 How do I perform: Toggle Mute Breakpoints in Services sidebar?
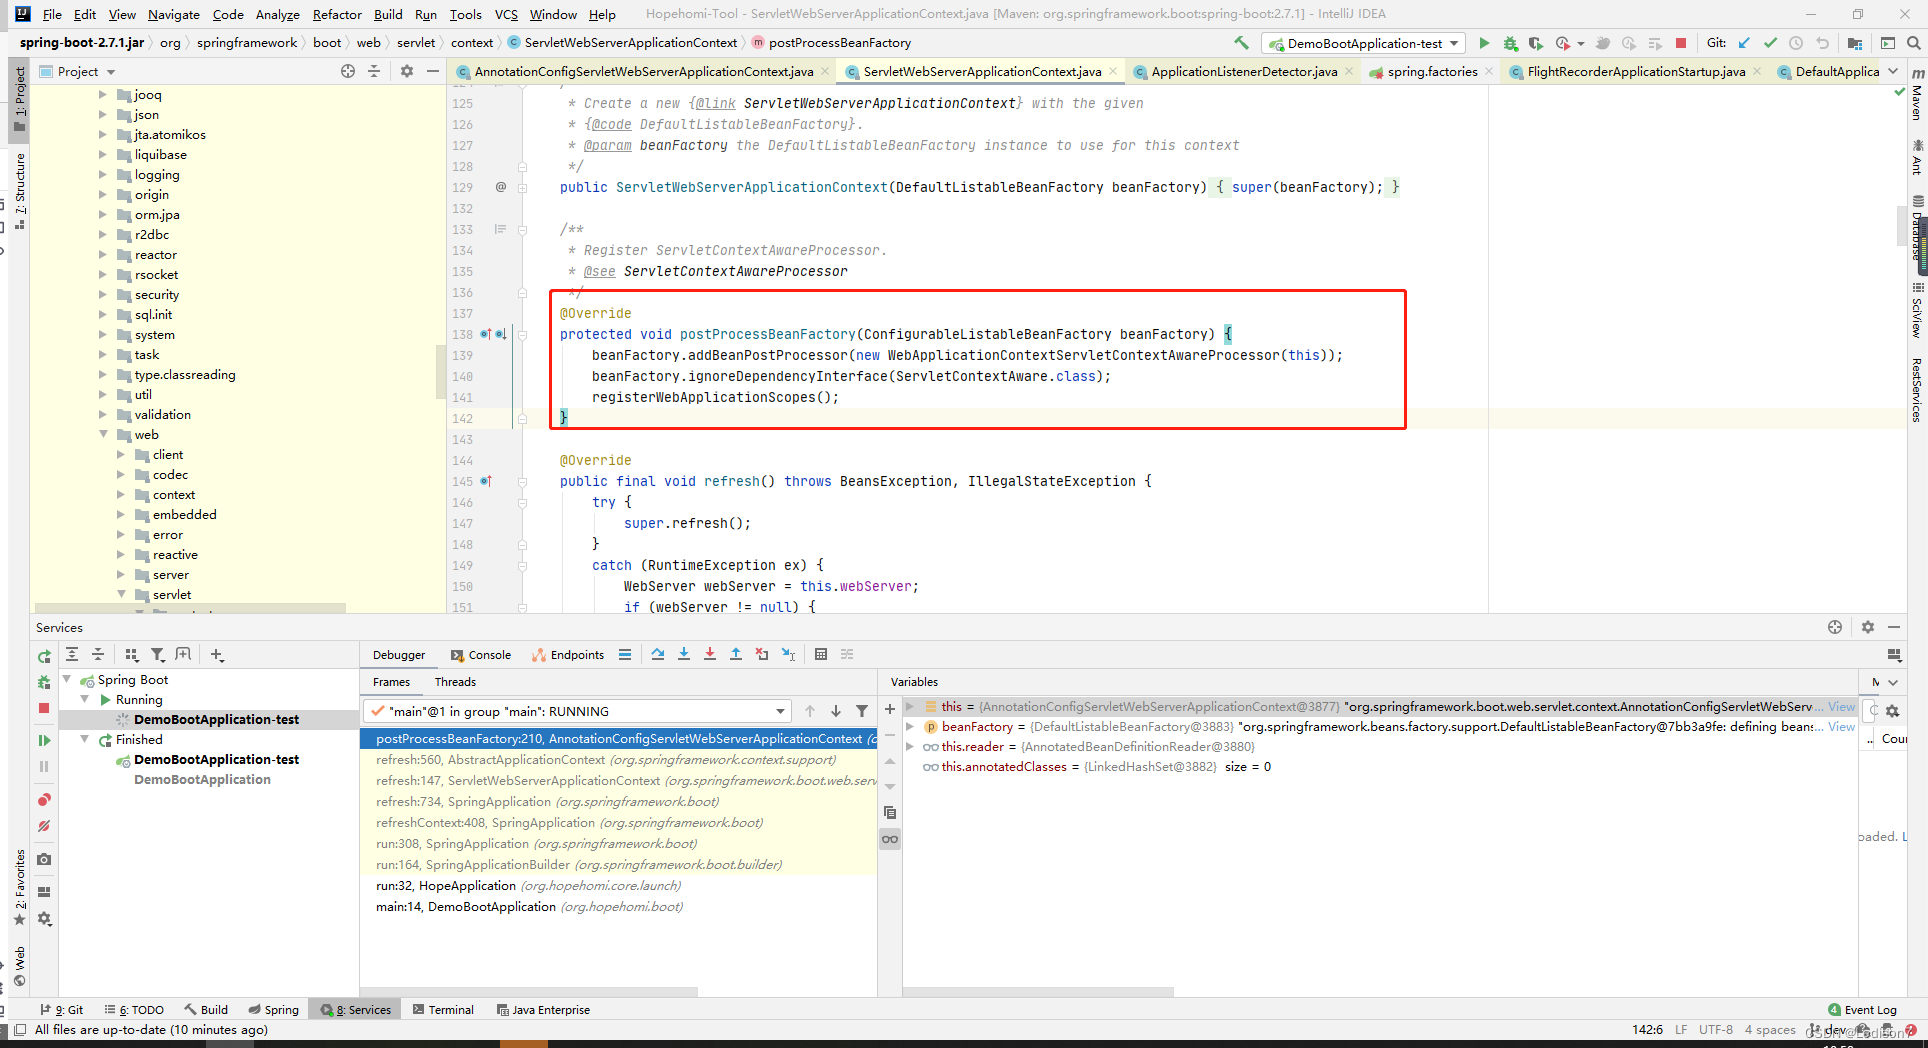[x=44, y=826]
